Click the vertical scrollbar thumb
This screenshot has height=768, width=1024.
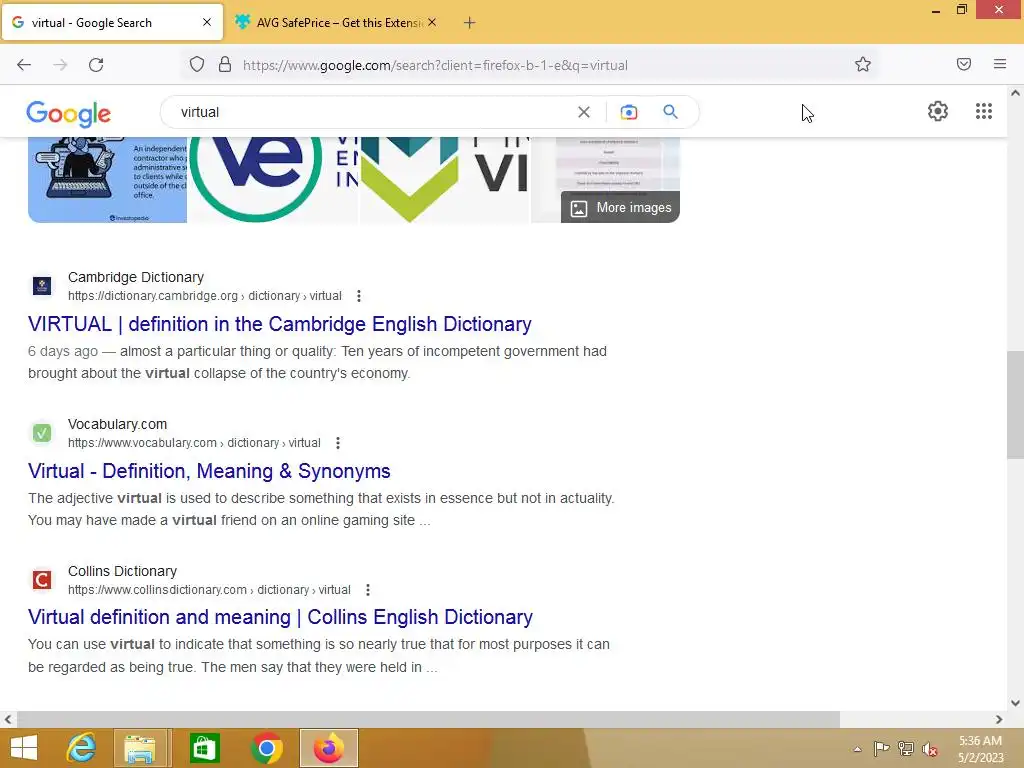tap(1015, 405)
